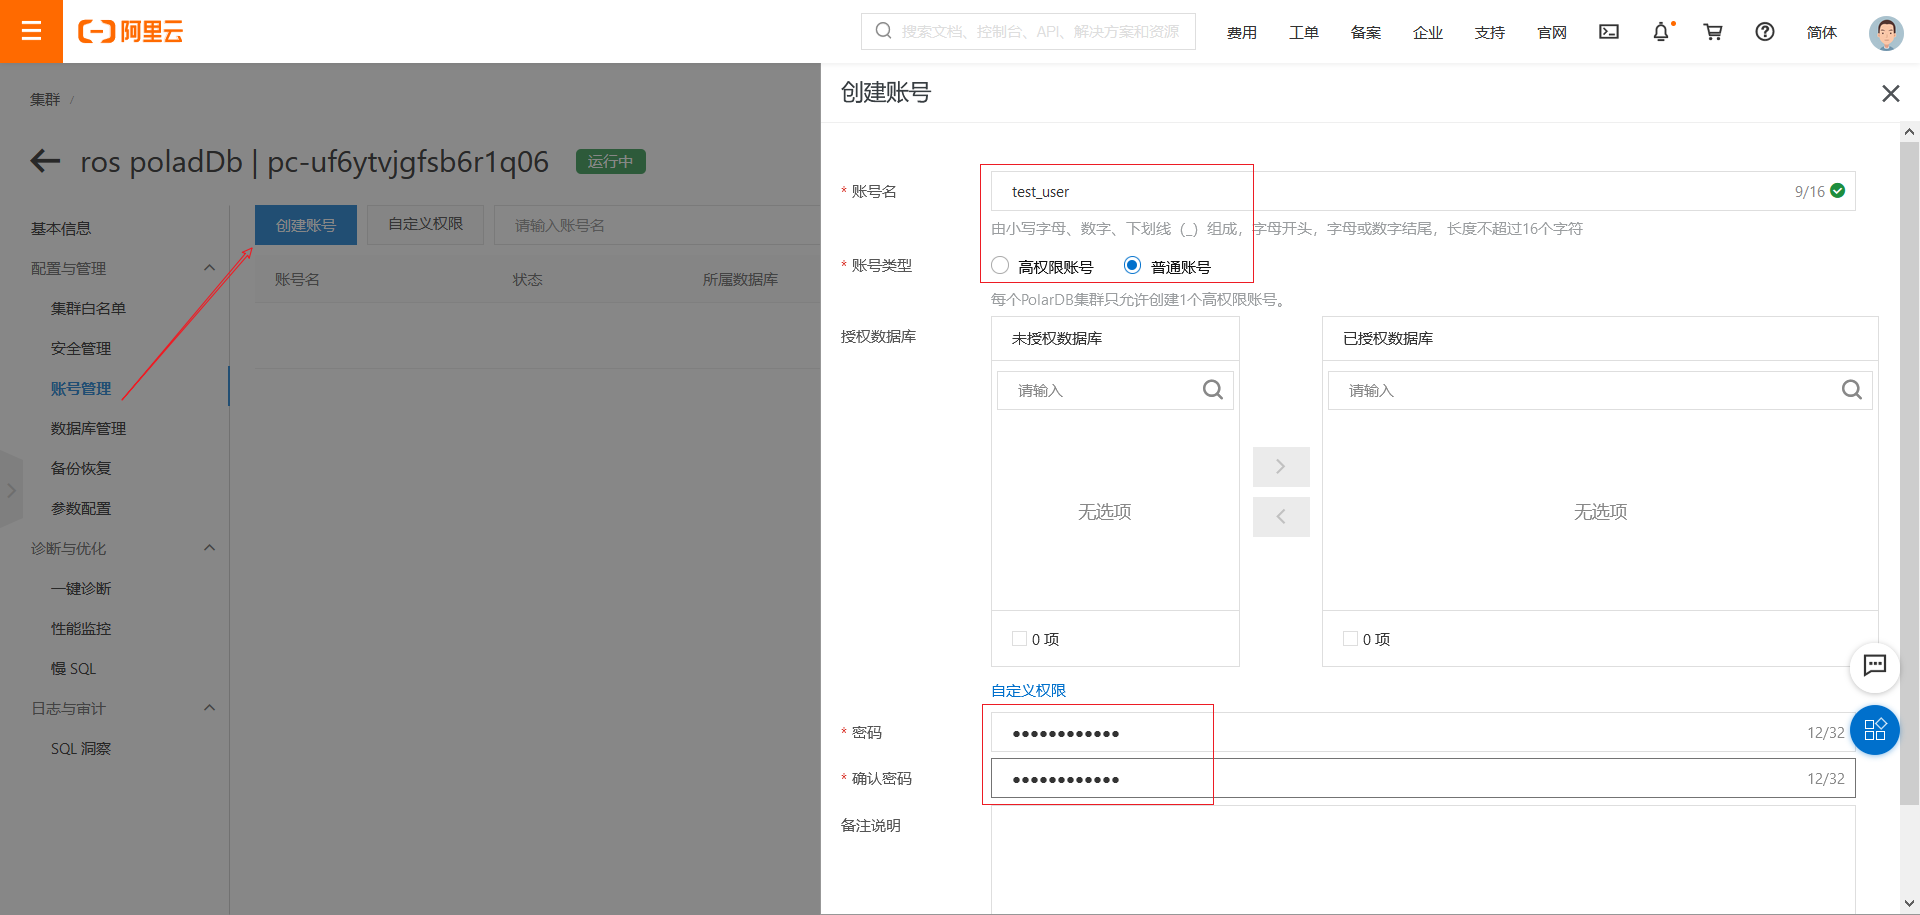Open the blue apps floating button
The image size is (1920, 915).
[1875, 730]
